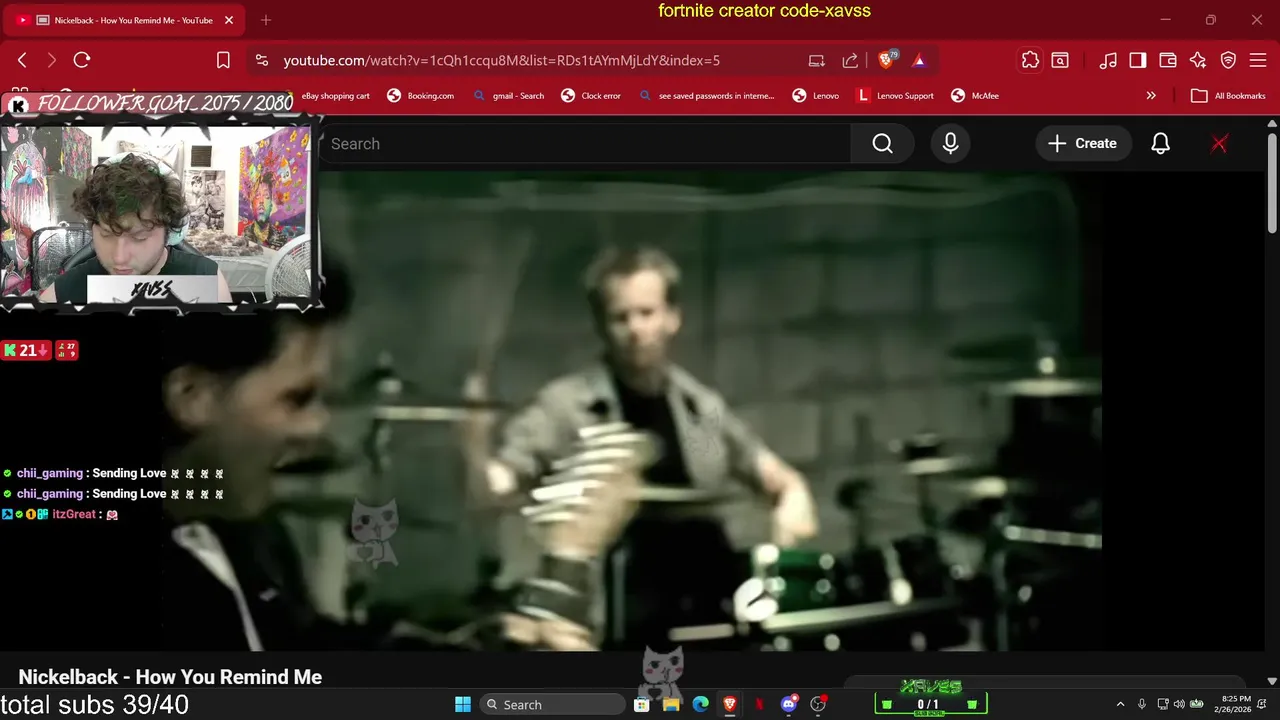The width and height of the screenshot is (1280, 720).
Task: Select the Nickelback YouTube tab
Action: pos(125,20)
